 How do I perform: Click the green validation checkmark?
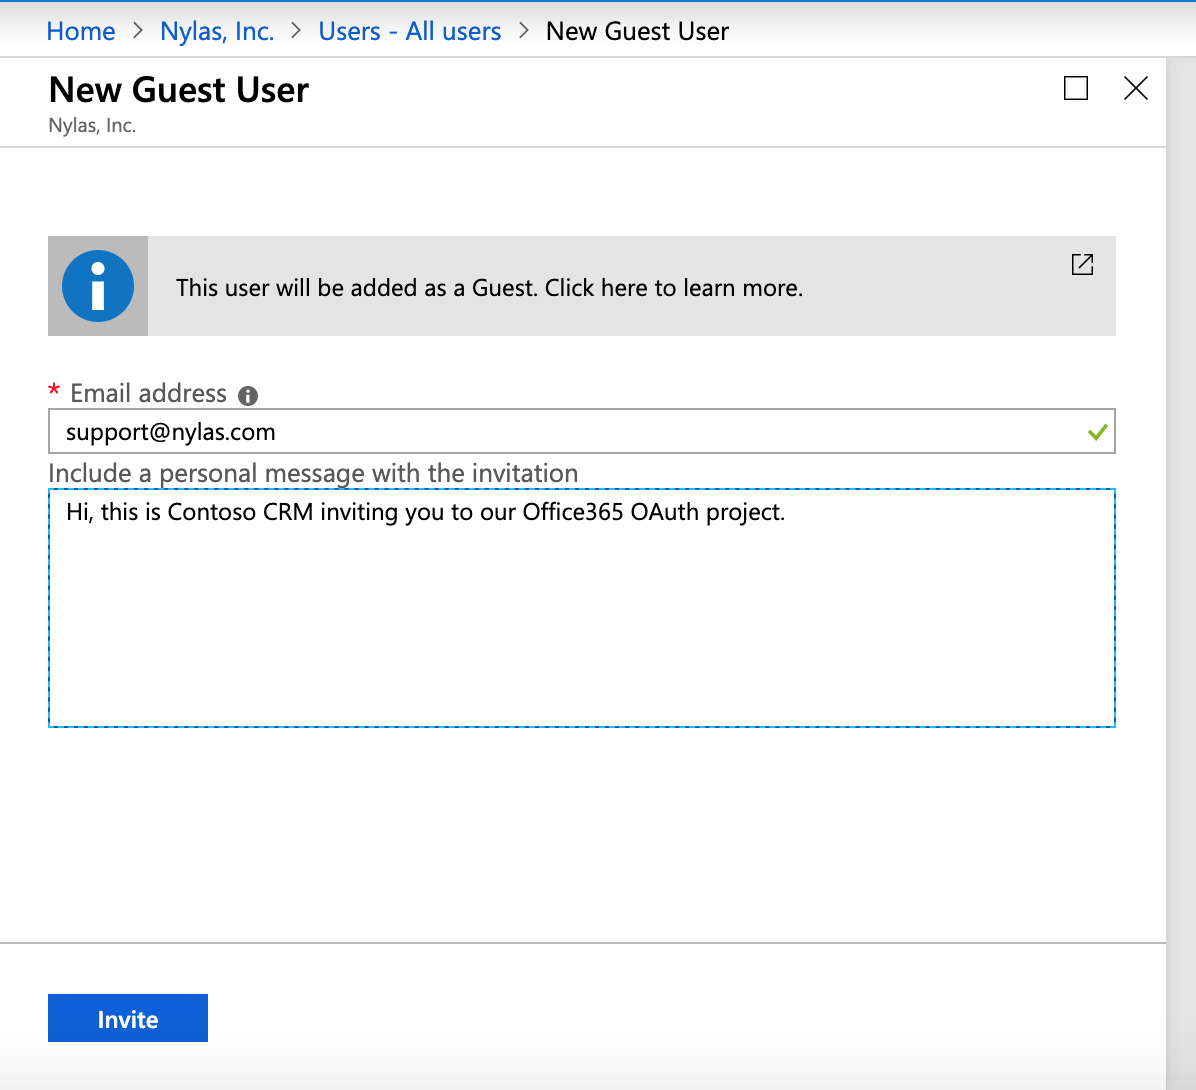pos(1097,431)
